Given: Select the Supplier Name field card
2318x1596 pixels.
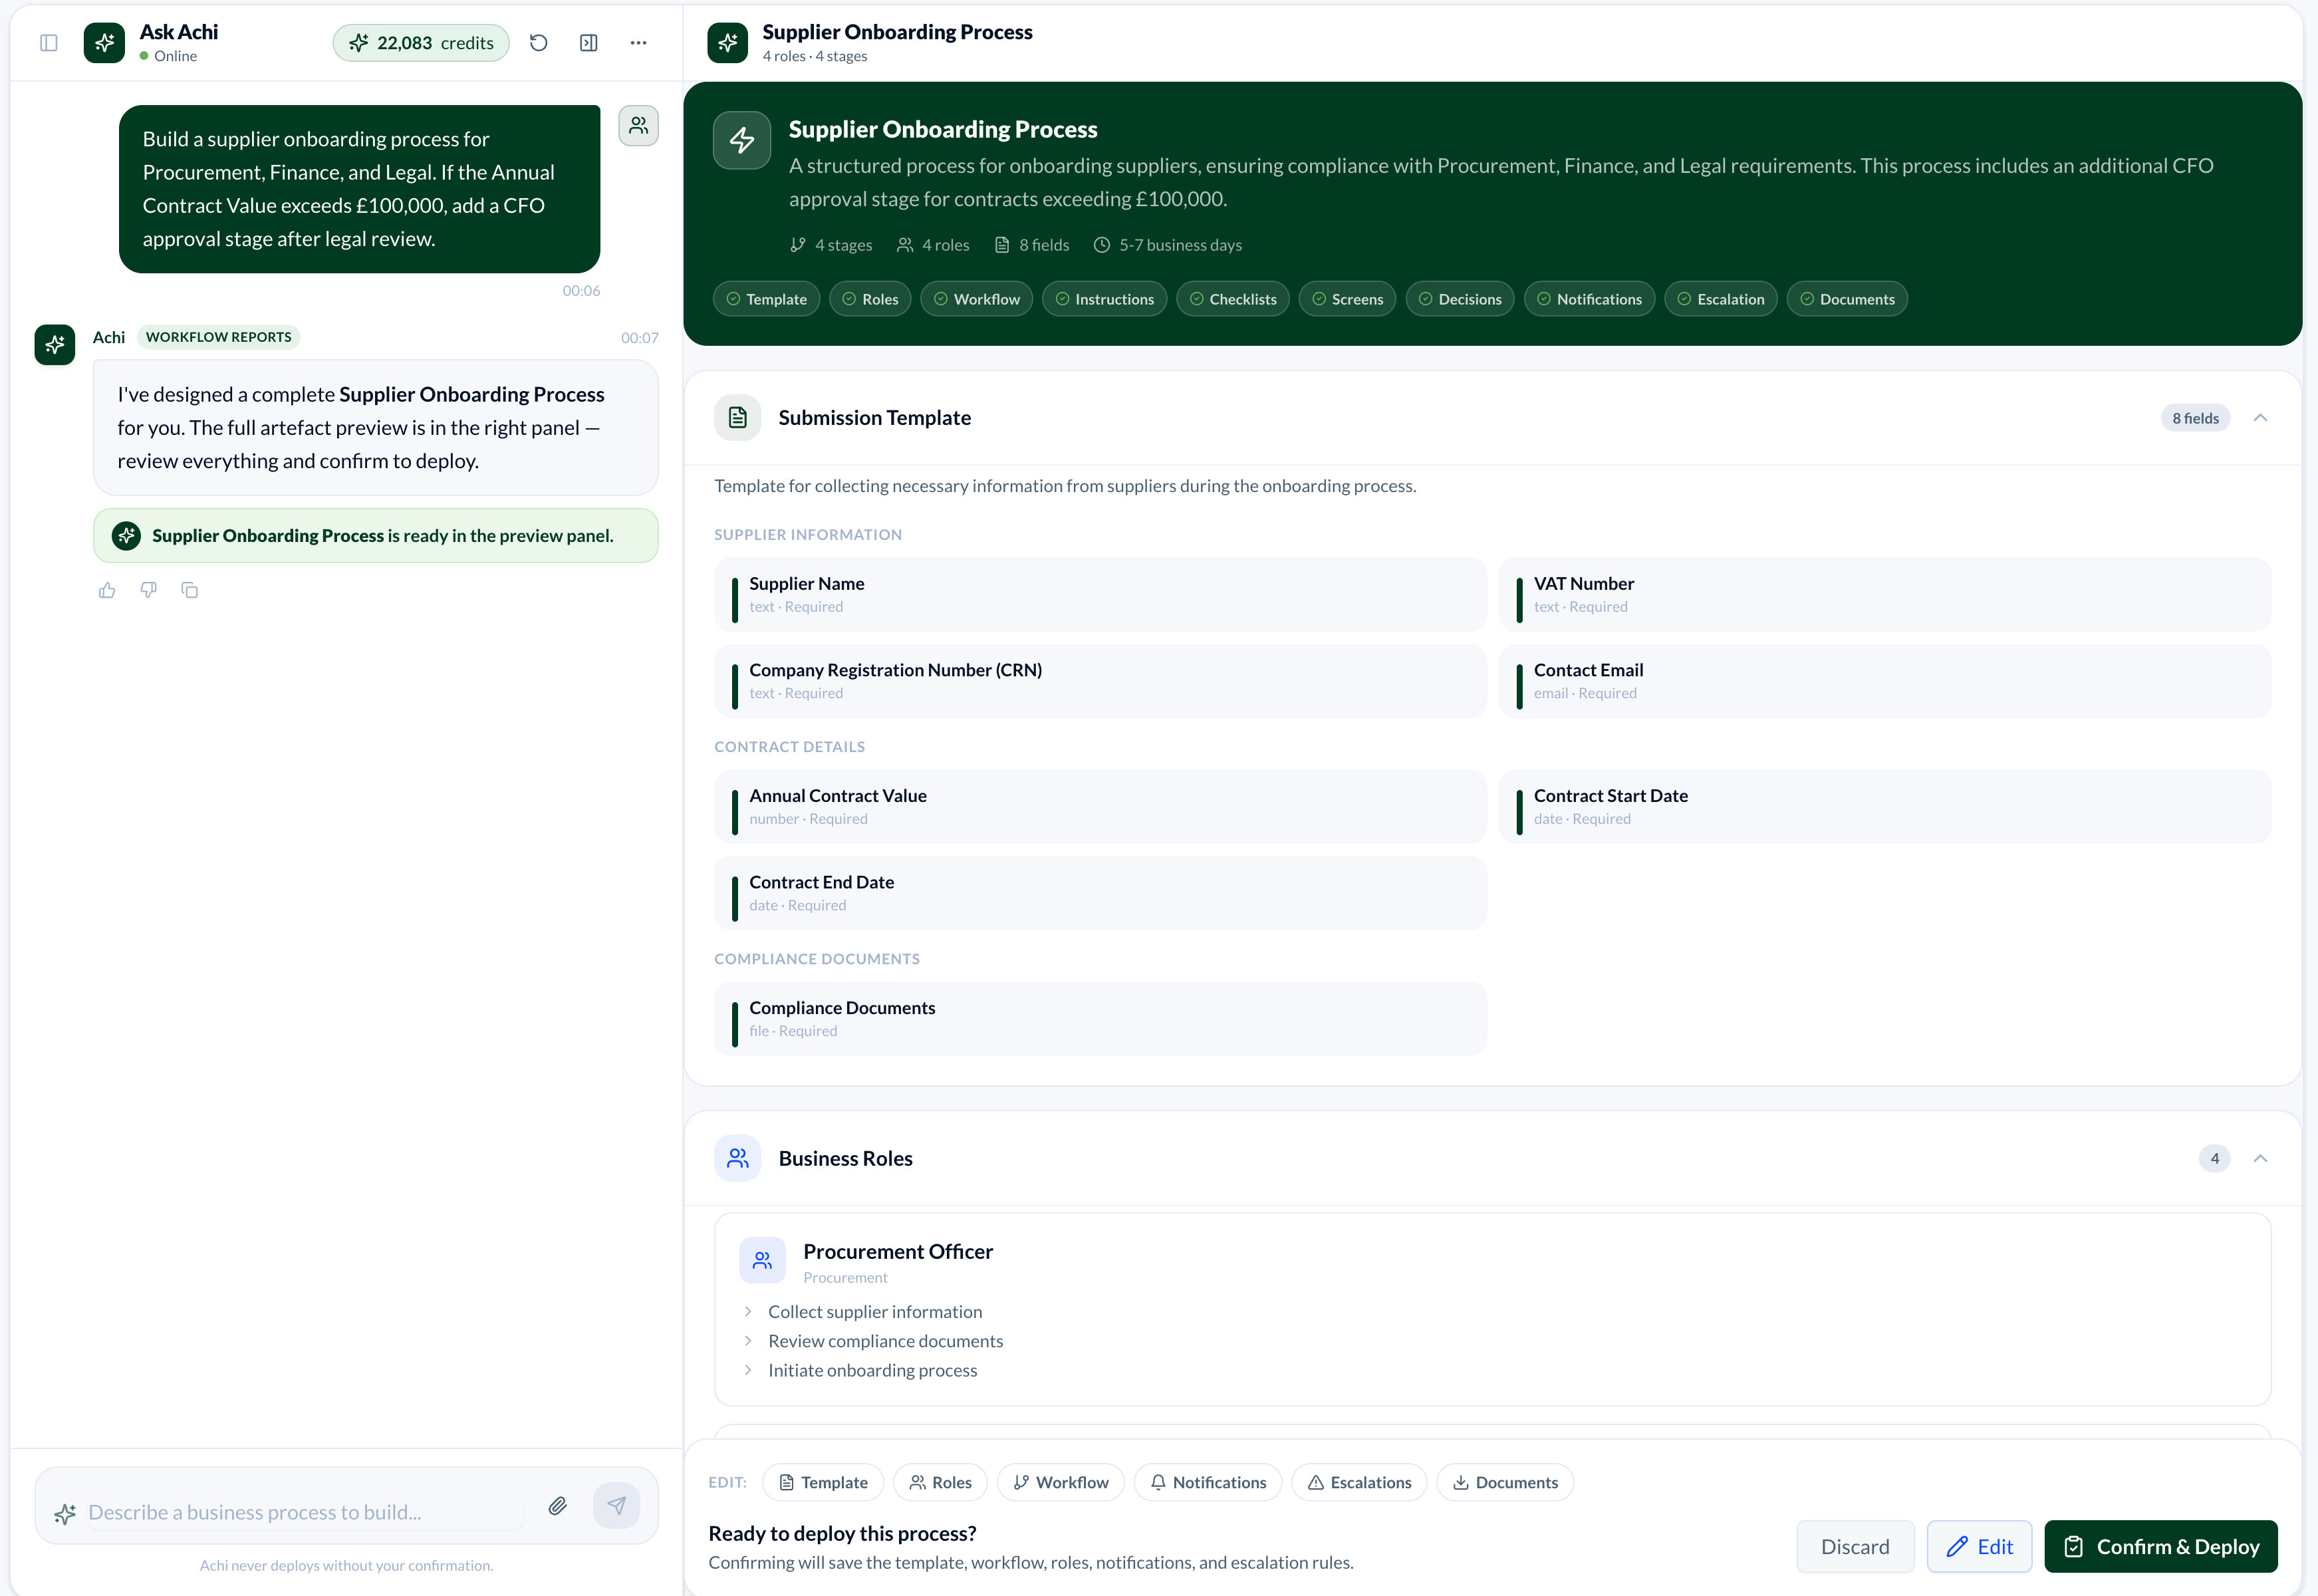Looking at the screenshot, I should [x=1100, y=595].
